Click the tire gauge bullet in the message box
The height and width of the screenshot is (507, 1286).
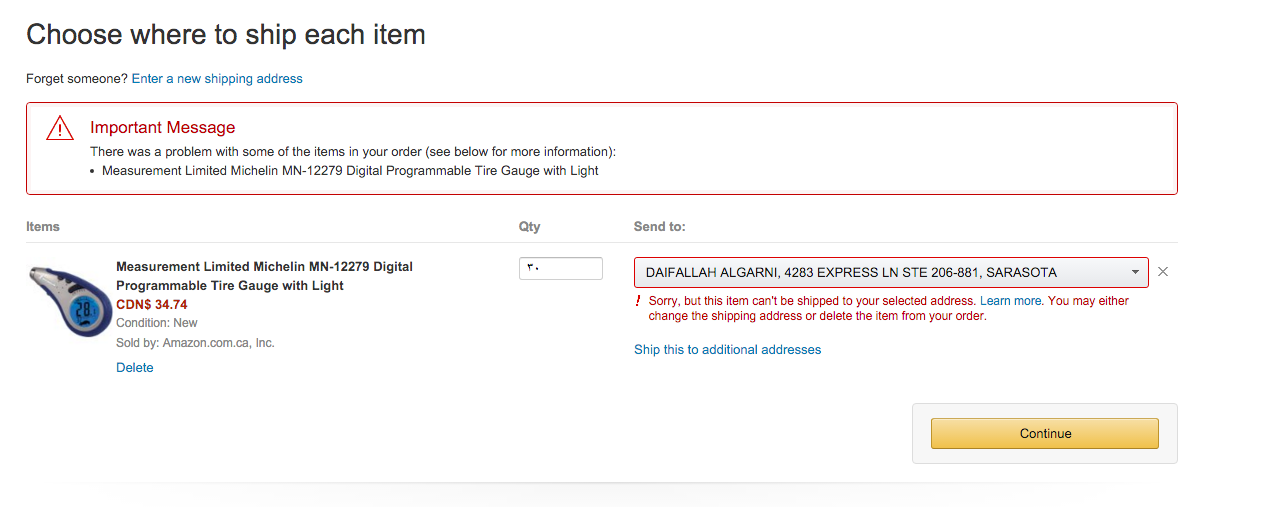point(350,171)
